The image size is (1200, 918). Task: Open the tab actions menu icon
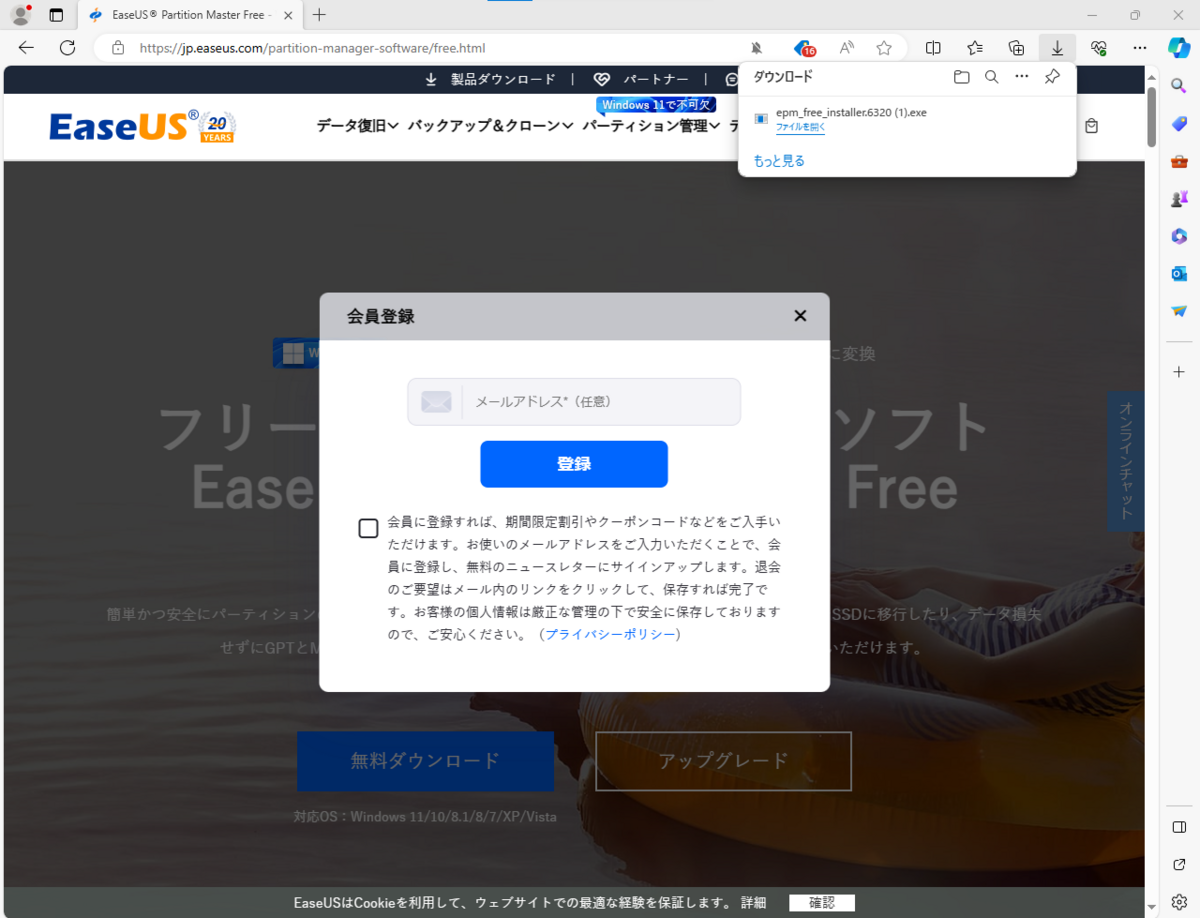tap(56, 15)
